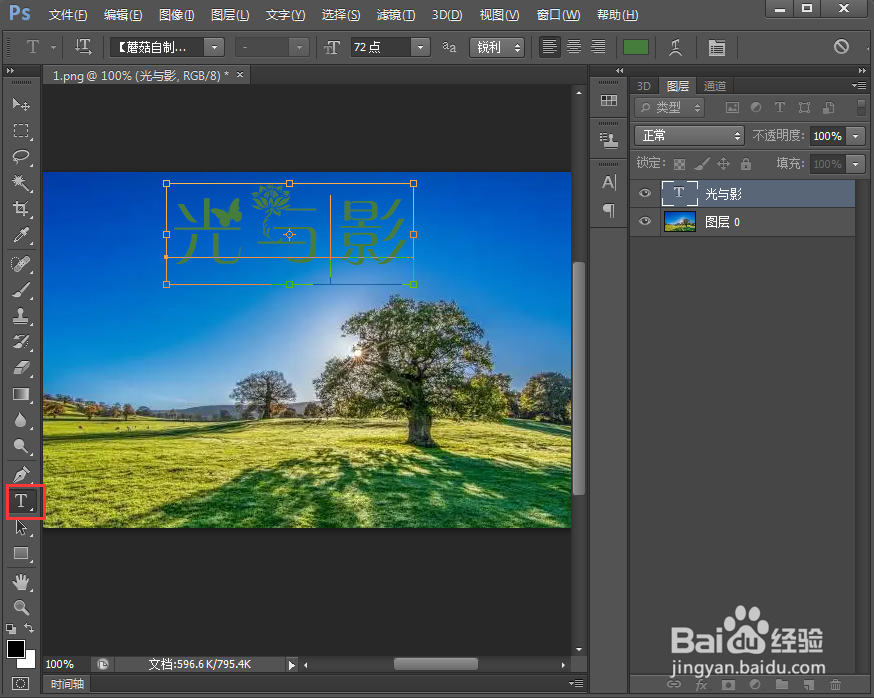874x698 pixels.
Task: Select the Eyedropper tool
Action: point(21,235)
